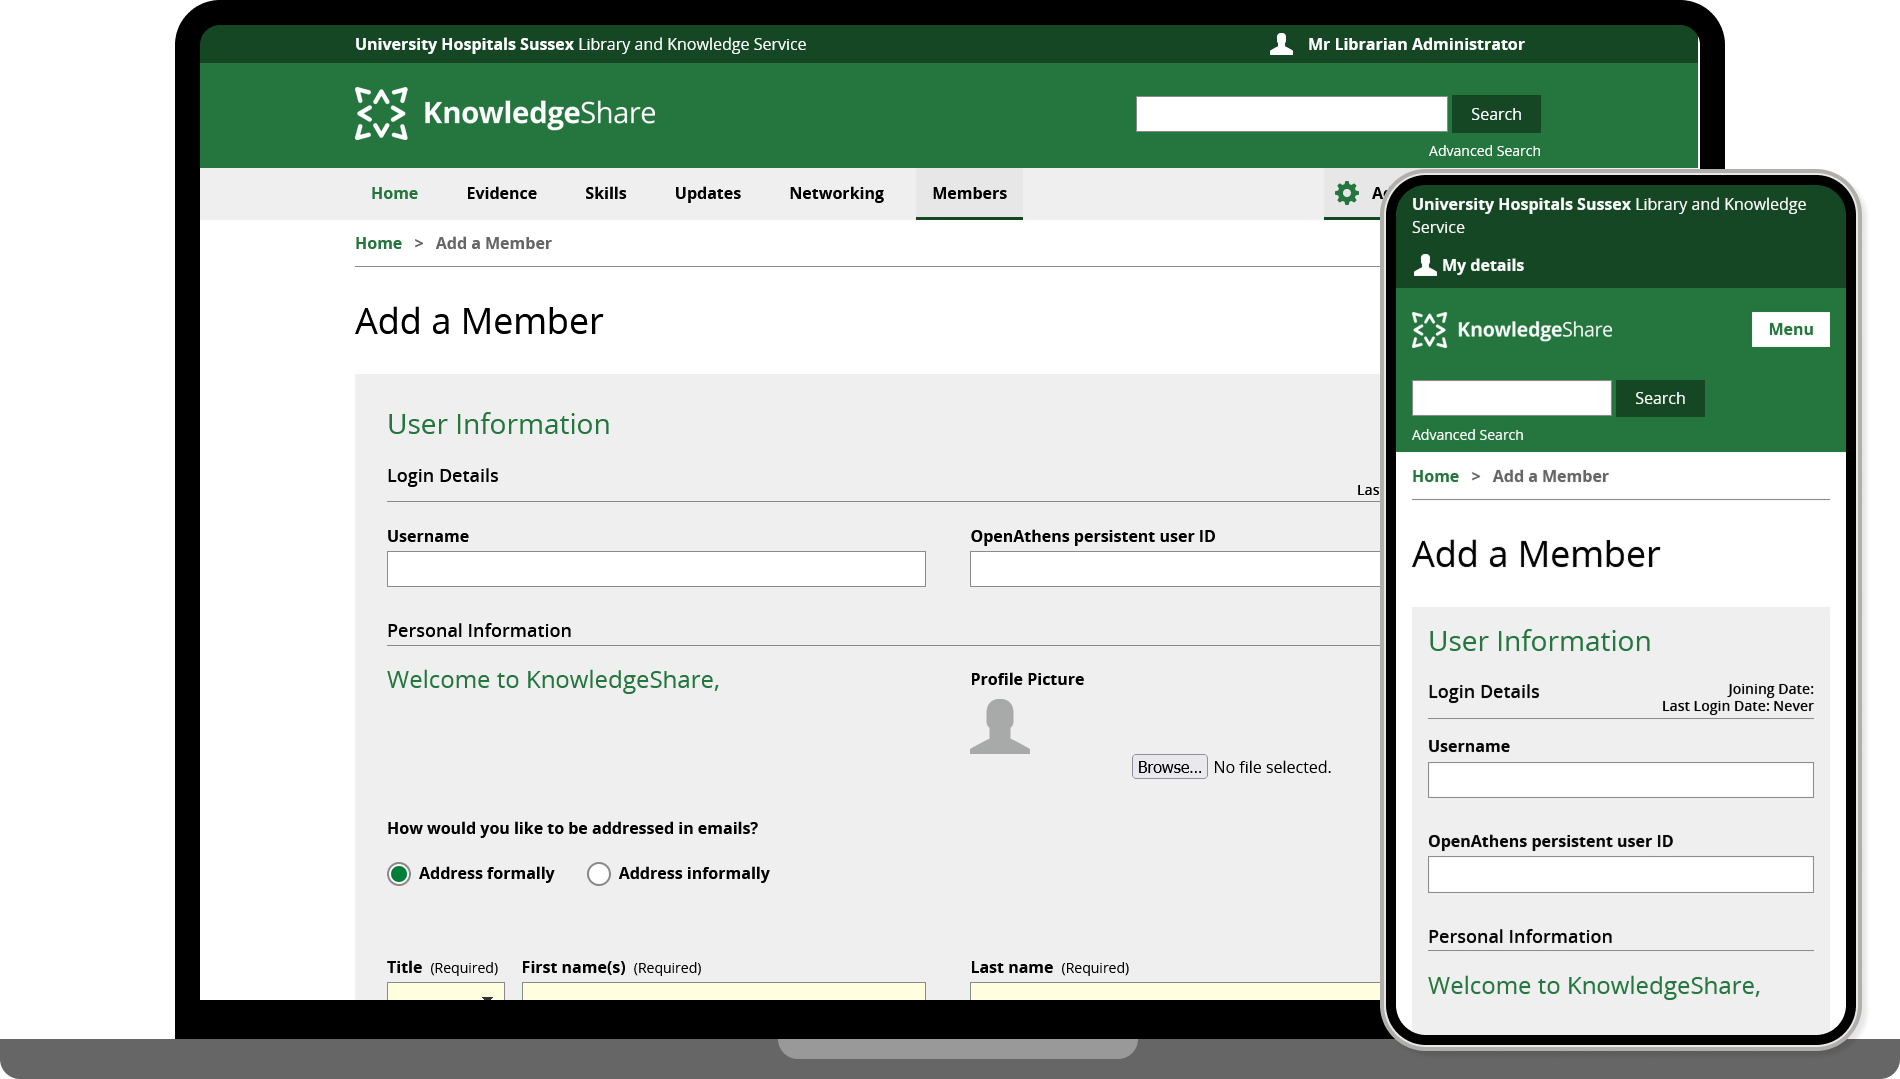The height and width of the screenshot is (1079, 1900).
Task: Click the user icon beside Mr Librarian Administrator
Action: tap(1281, 44)
